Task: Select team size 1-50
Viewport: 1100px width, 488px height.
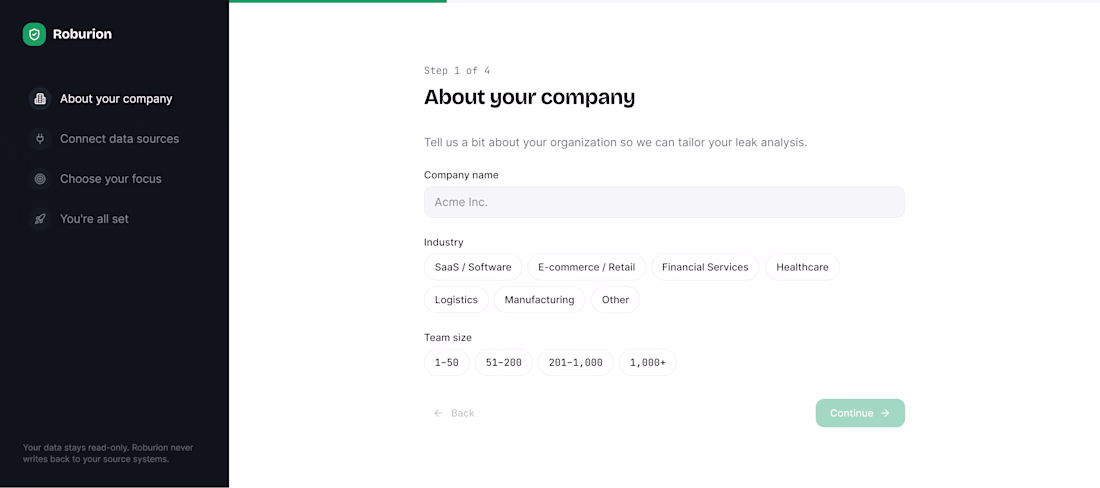Action: click(x=447, y=362)
